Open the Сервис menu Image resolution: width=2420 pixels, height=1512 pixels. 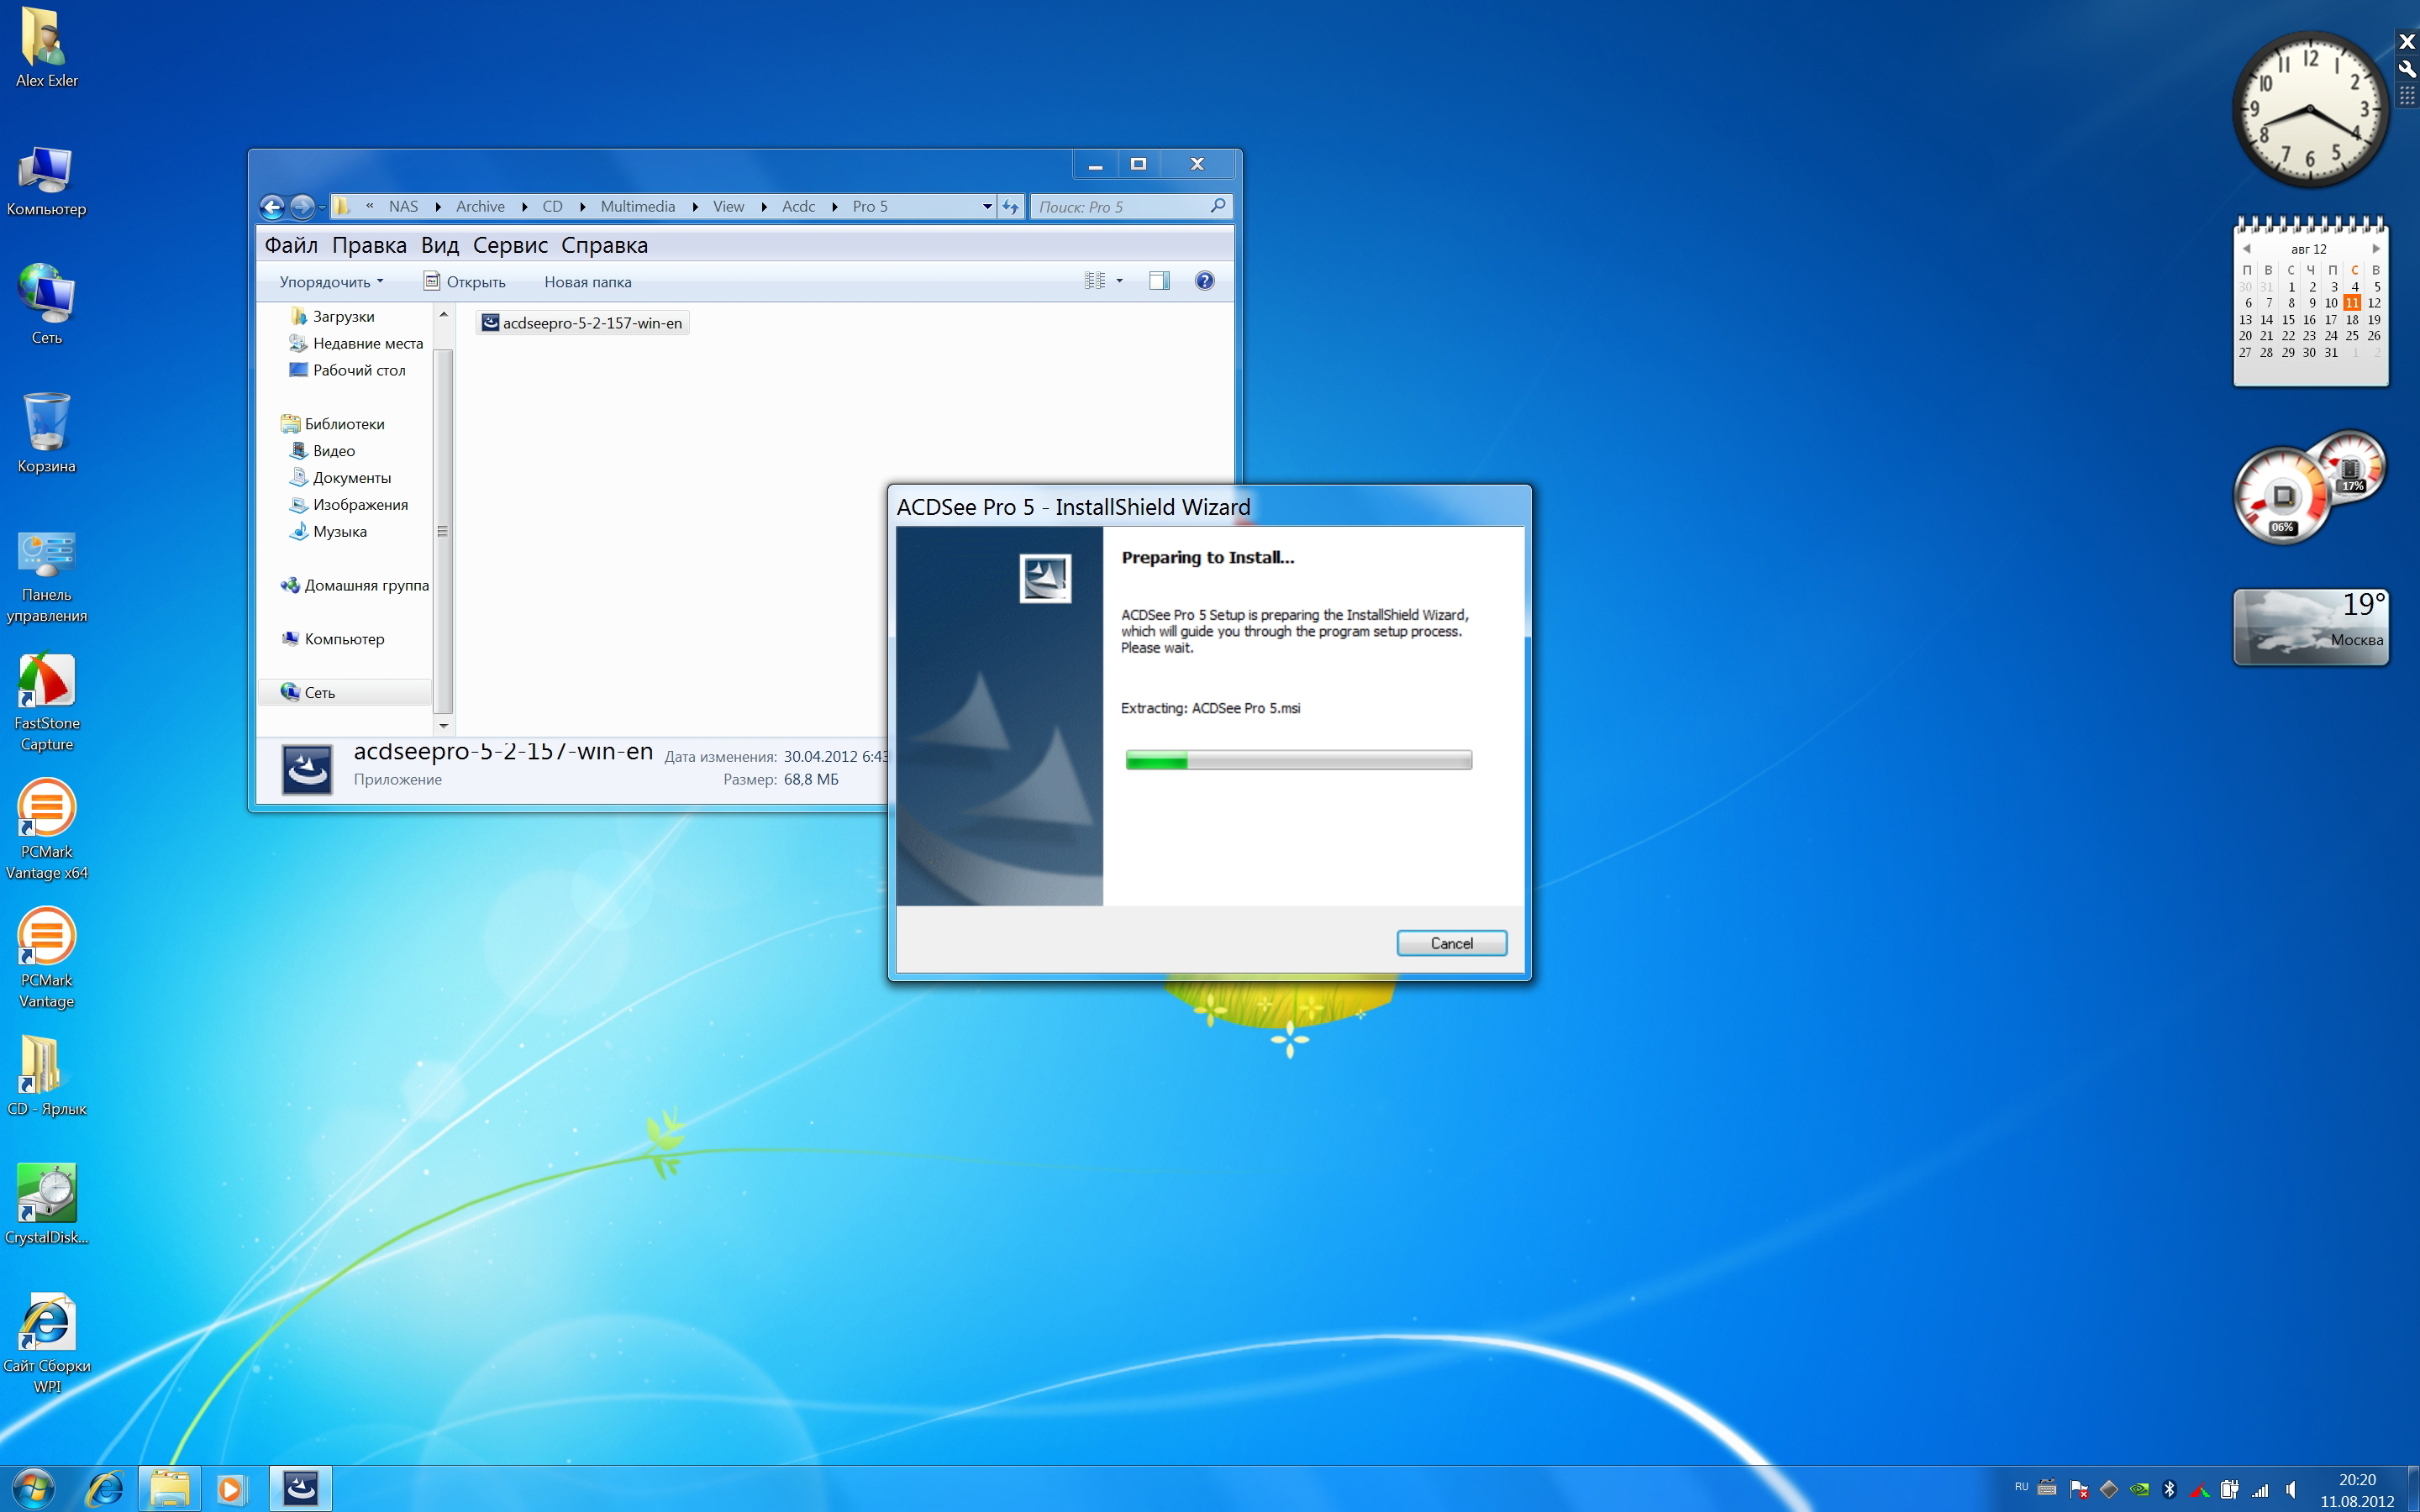pyautogui.click(x=510, y=245)
